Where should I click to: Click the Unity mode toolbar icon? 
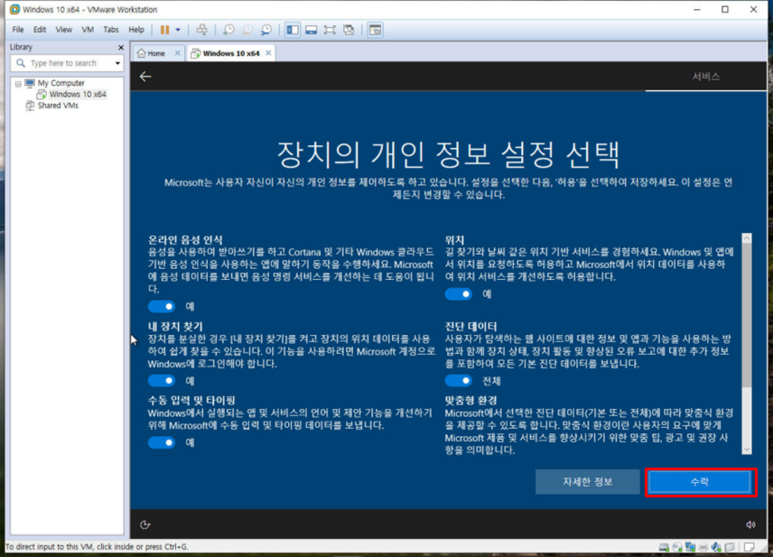point(349,30)
